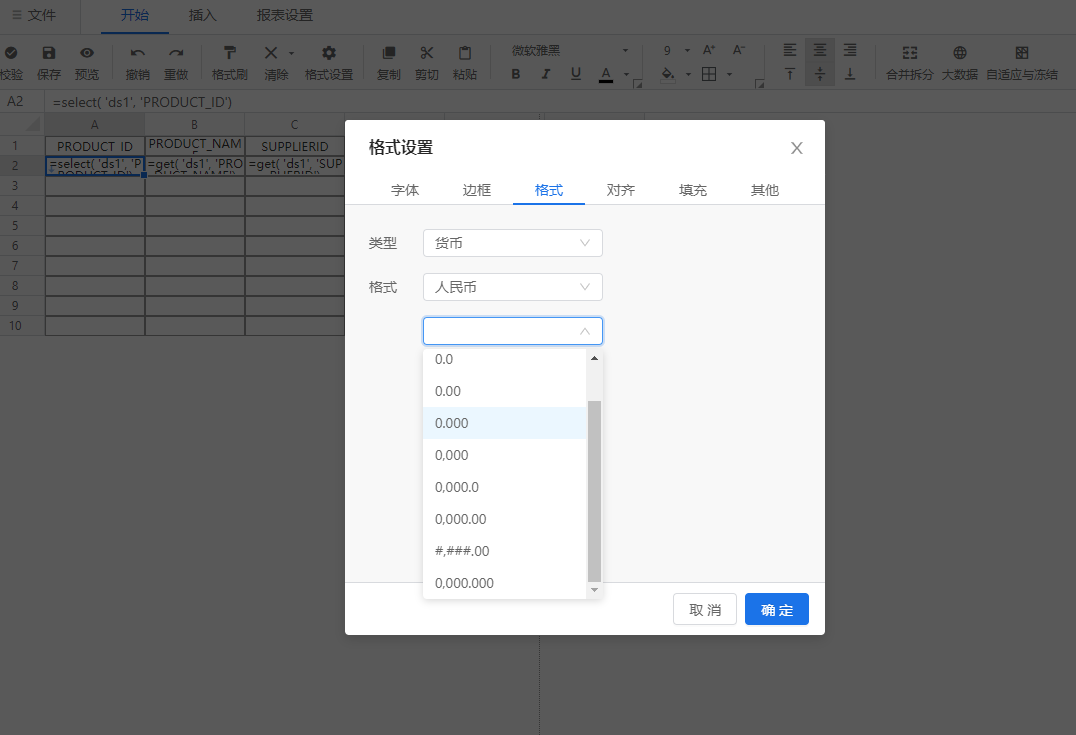The height and width of the screenshot is (735, 1076).
Task: Open the 报表设置 ribbon tab
Action: [285, 15]
